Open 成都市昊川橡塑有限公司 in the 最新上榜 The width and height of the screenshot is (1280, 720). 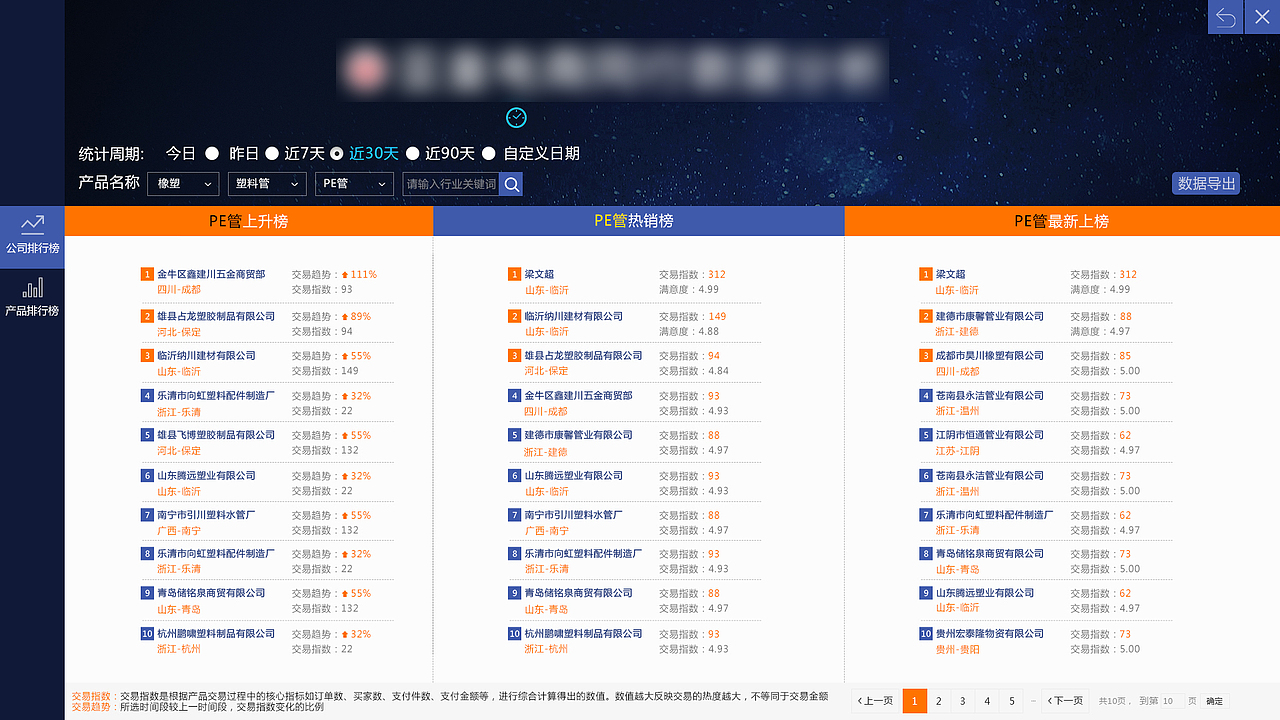(x=990, y=355)
